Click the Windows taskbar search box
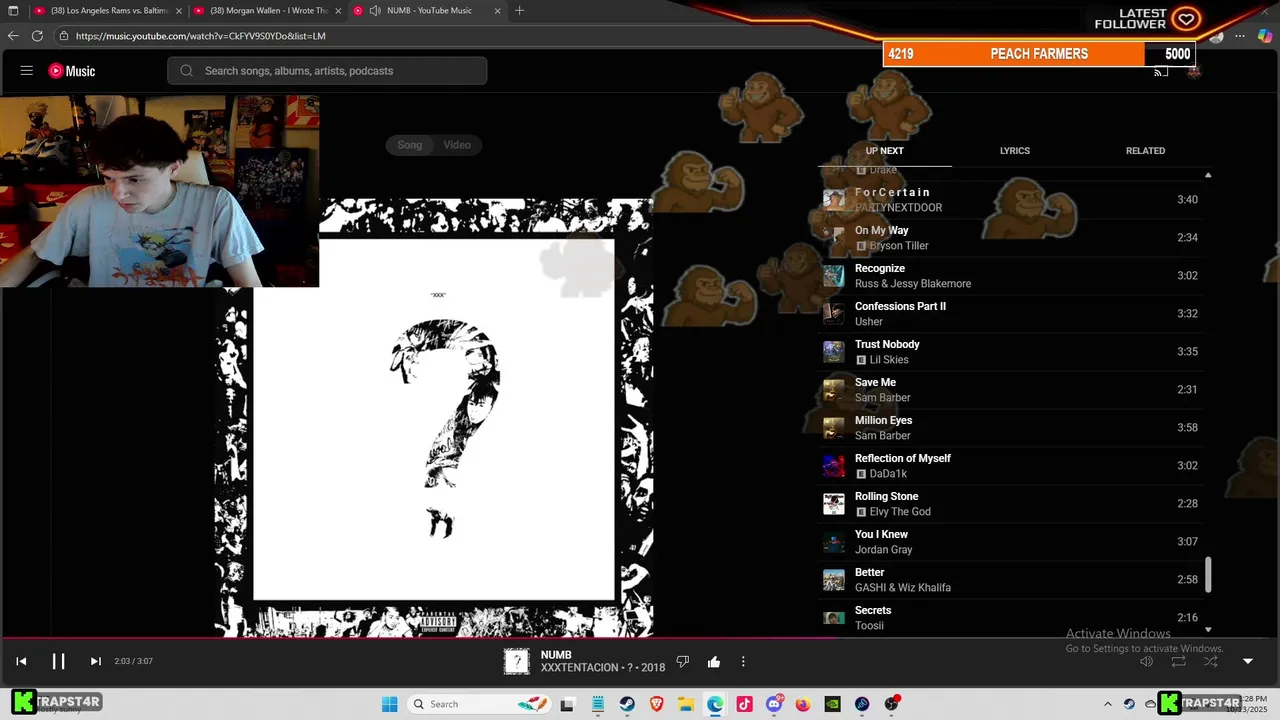 (x=481, y=704)
